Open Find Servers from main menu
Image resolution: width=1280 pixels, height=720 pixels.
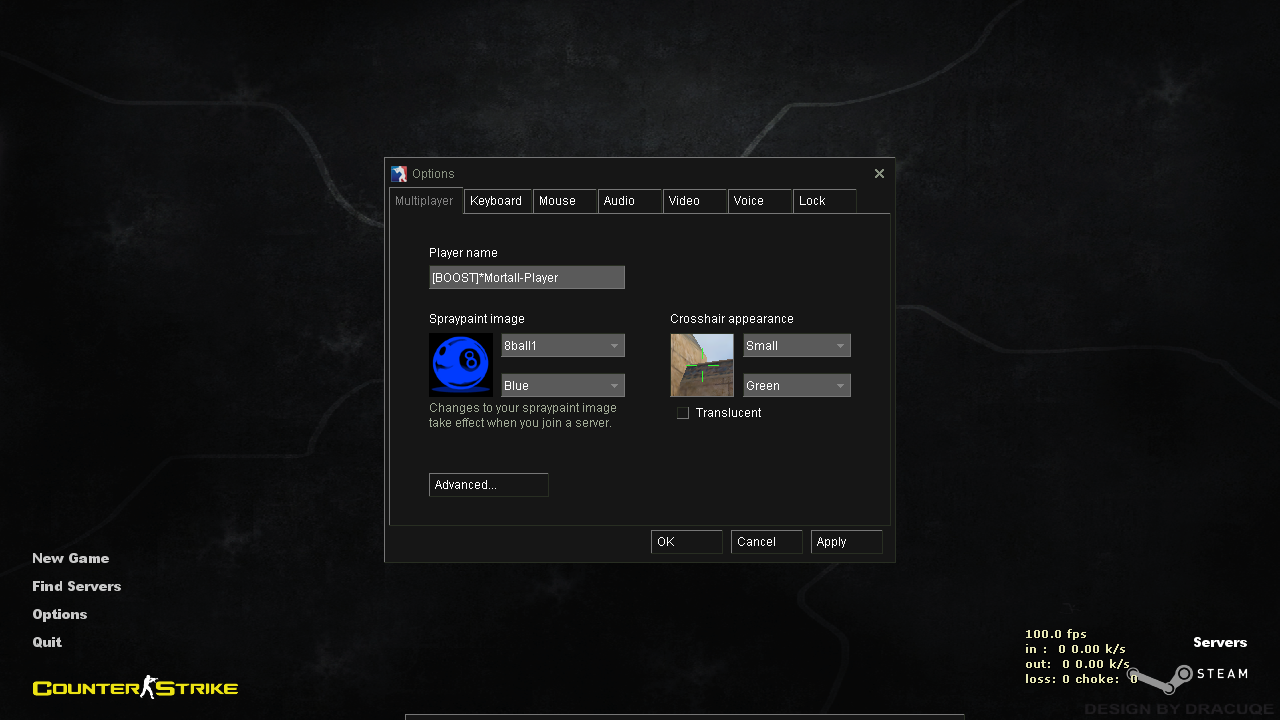76,586
